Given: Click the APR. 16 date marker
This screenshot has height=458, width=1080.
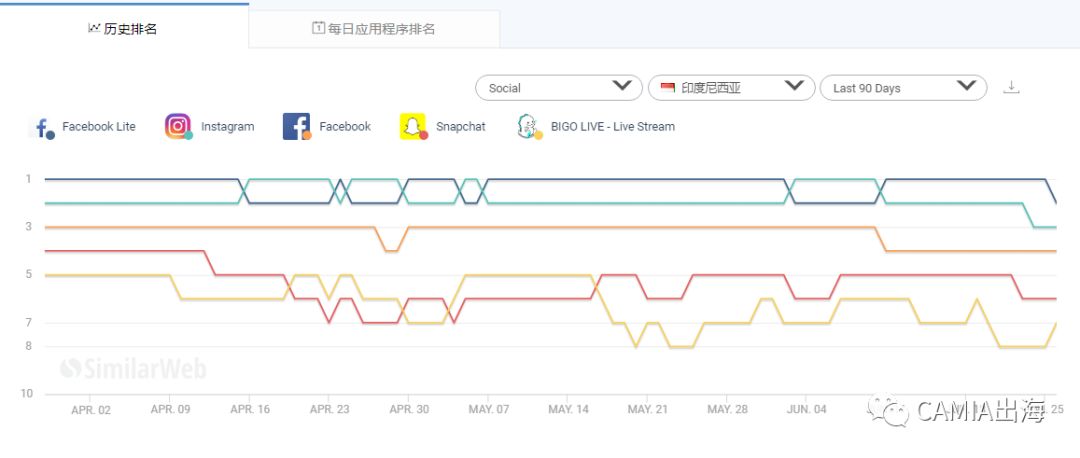Looking at the screenshot, I should click(x=250, y=409).
